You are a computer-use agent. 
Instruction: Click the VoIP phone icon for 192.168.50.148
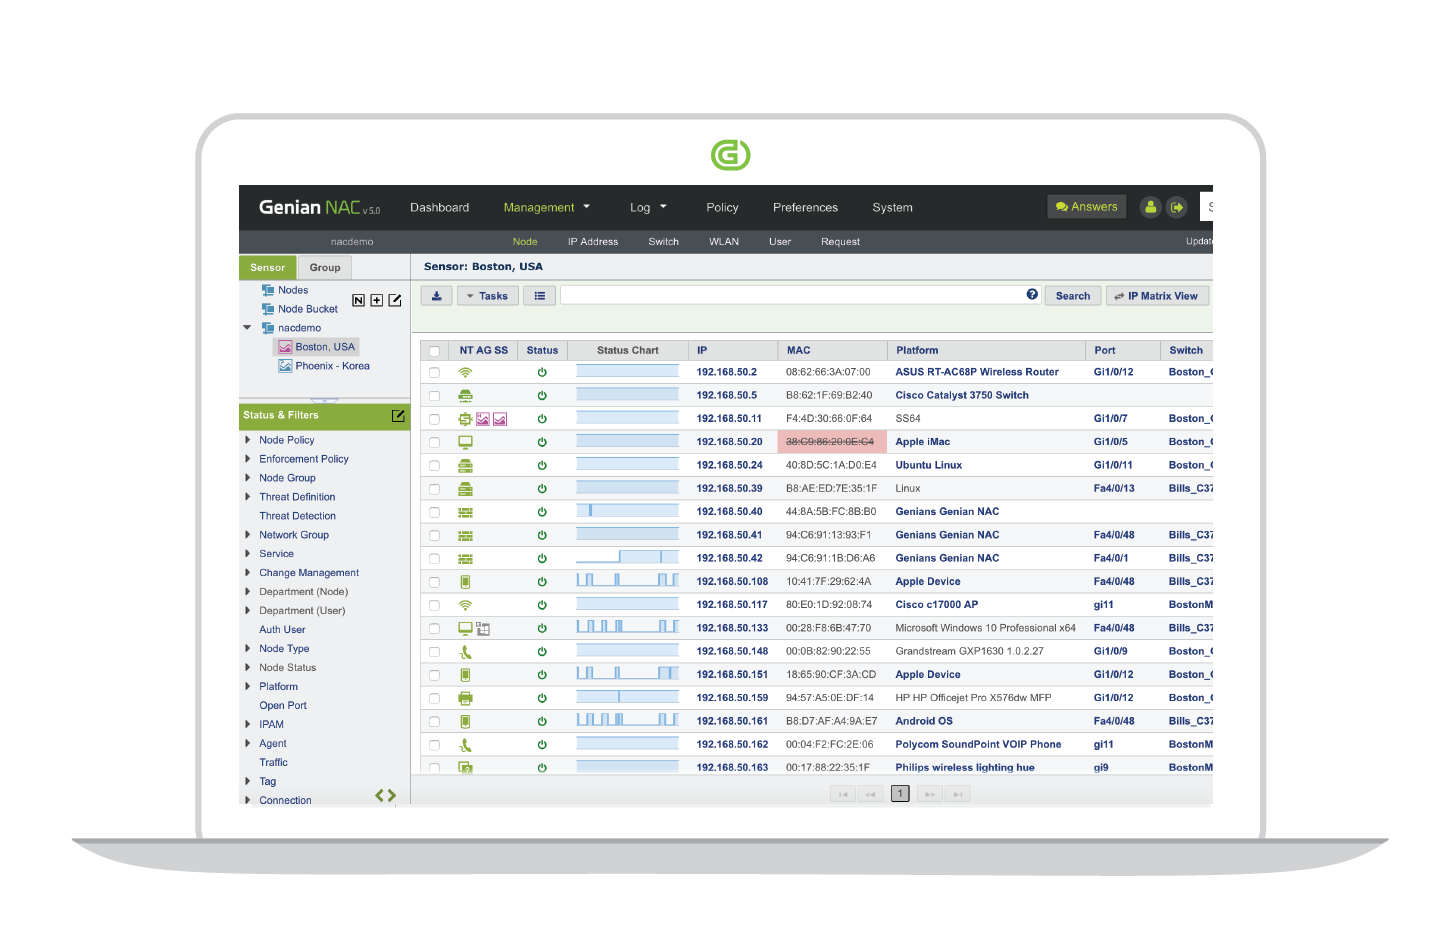click(x=465, y=651)
